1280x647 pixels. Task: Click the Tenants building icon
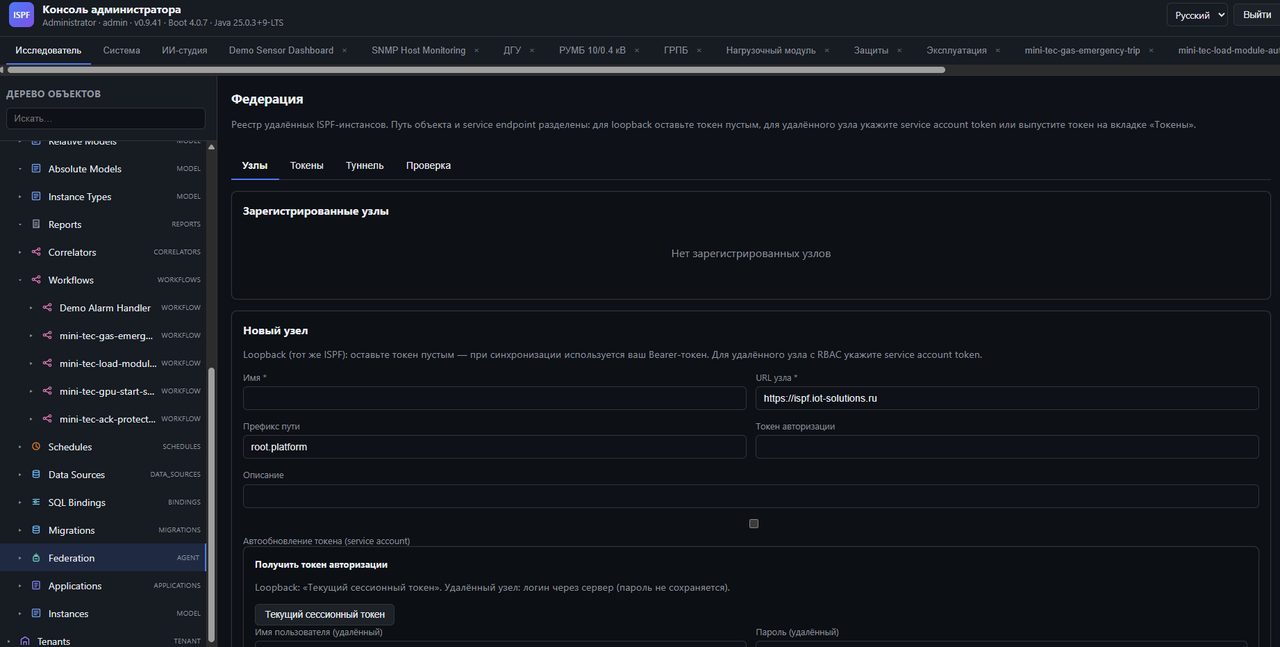pyautogui.click(x=25, y=641)
